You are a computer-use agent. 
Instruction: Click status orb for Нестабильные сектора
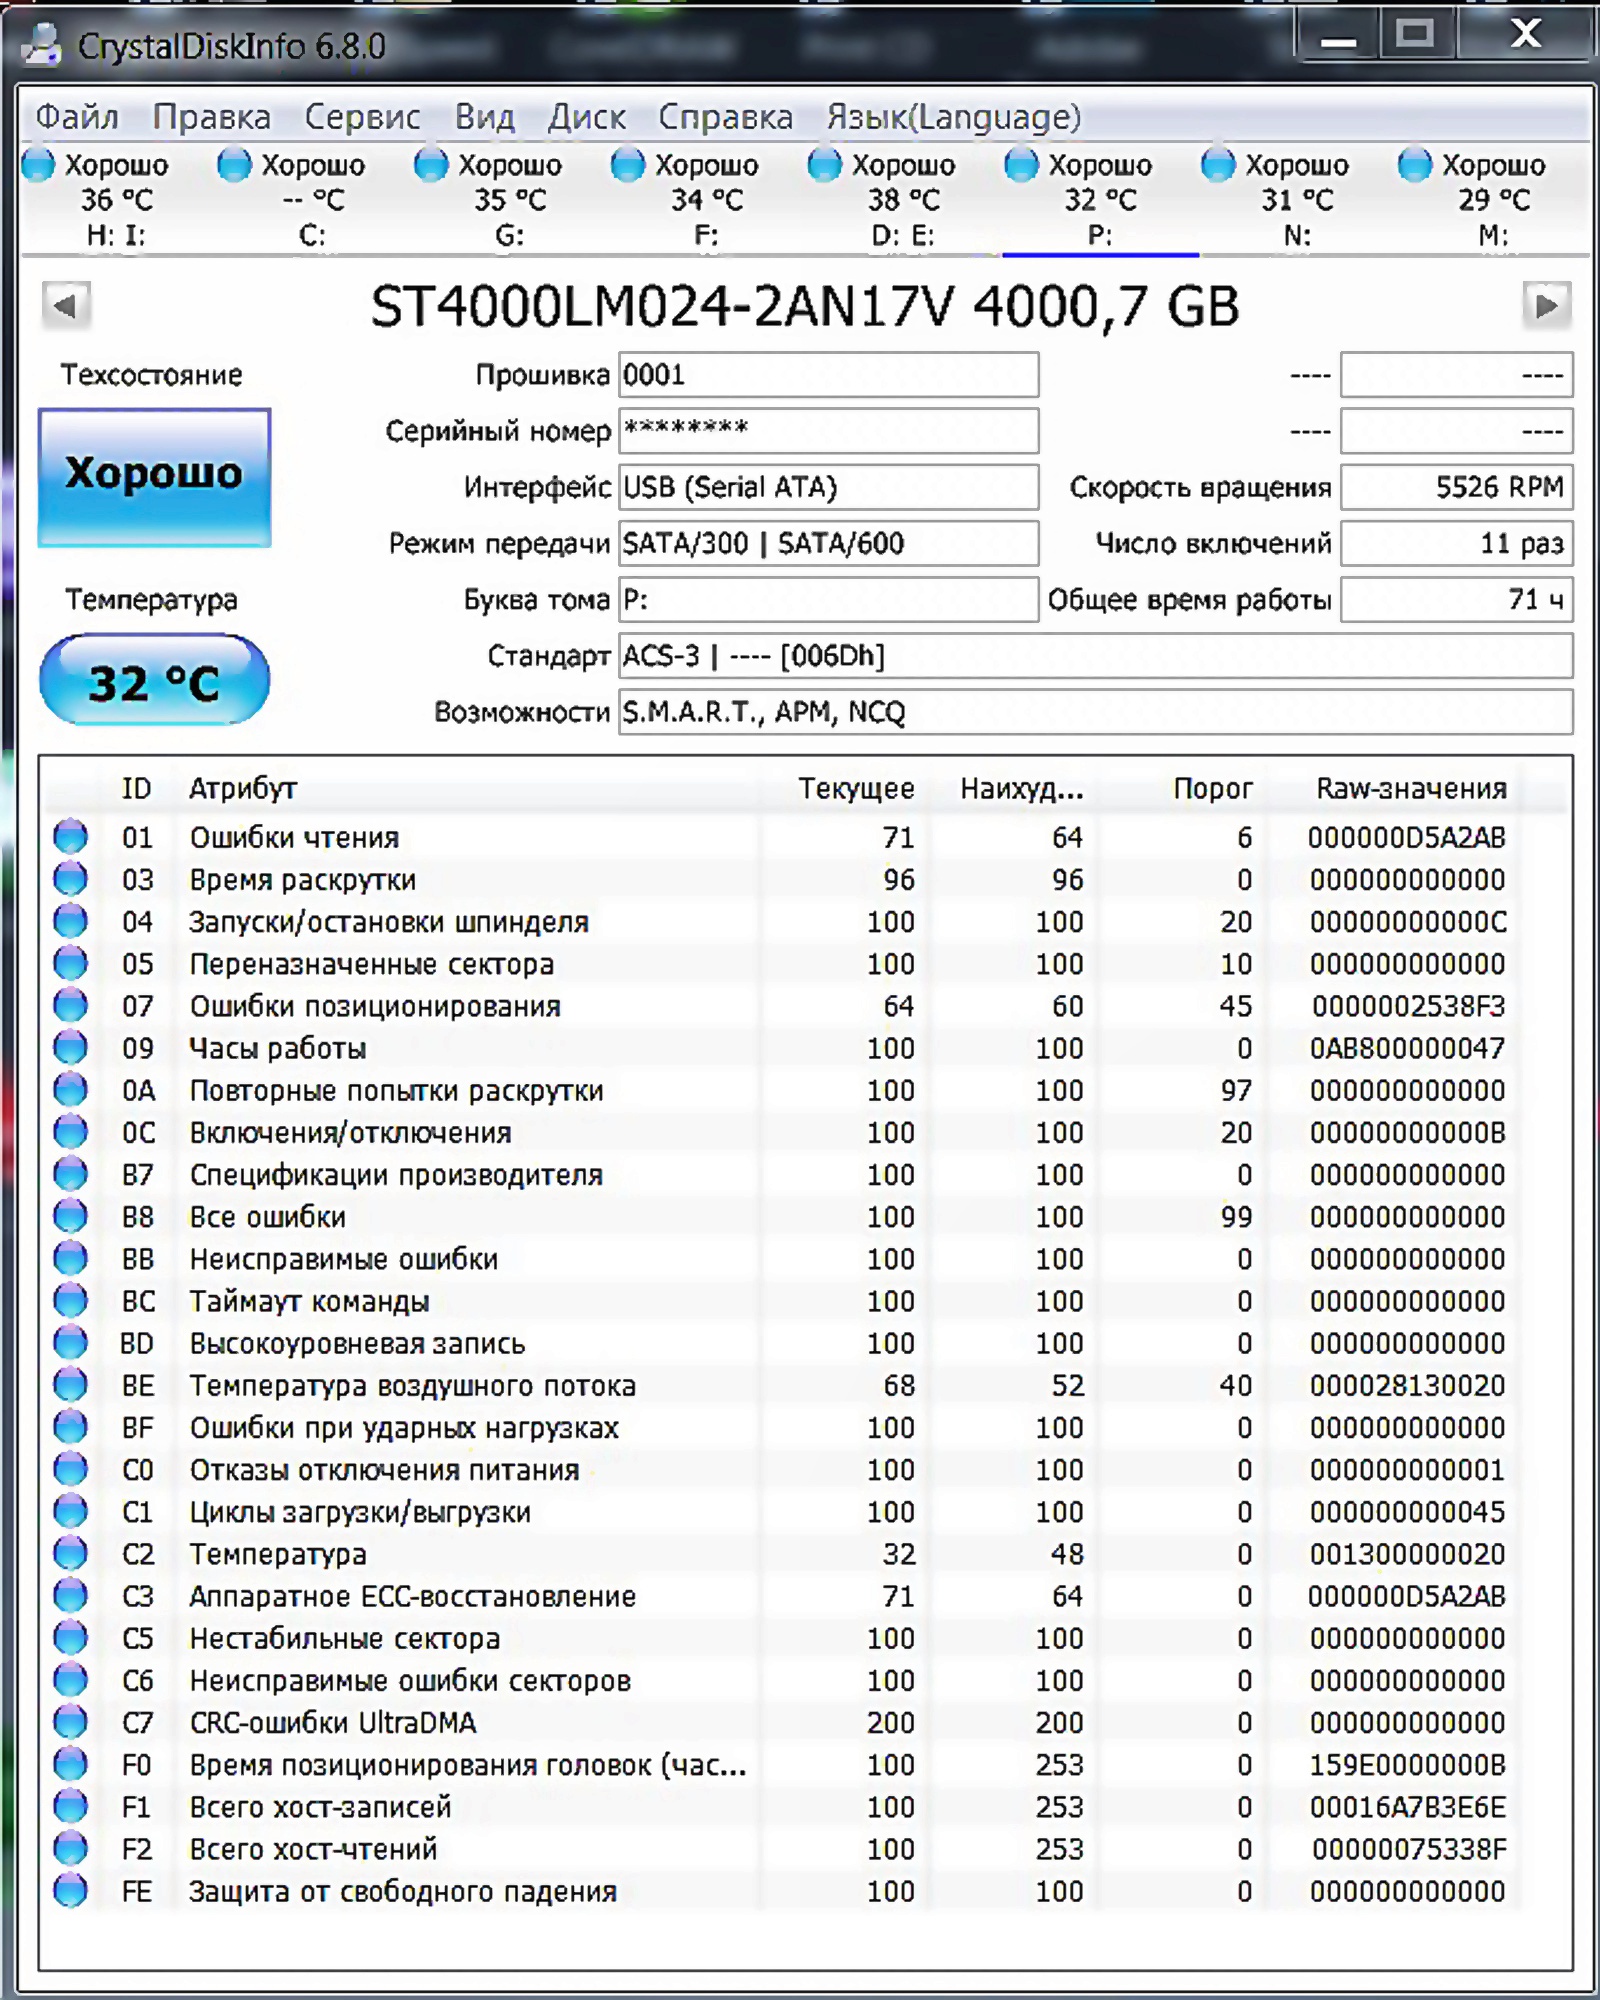coord(70,1637)
